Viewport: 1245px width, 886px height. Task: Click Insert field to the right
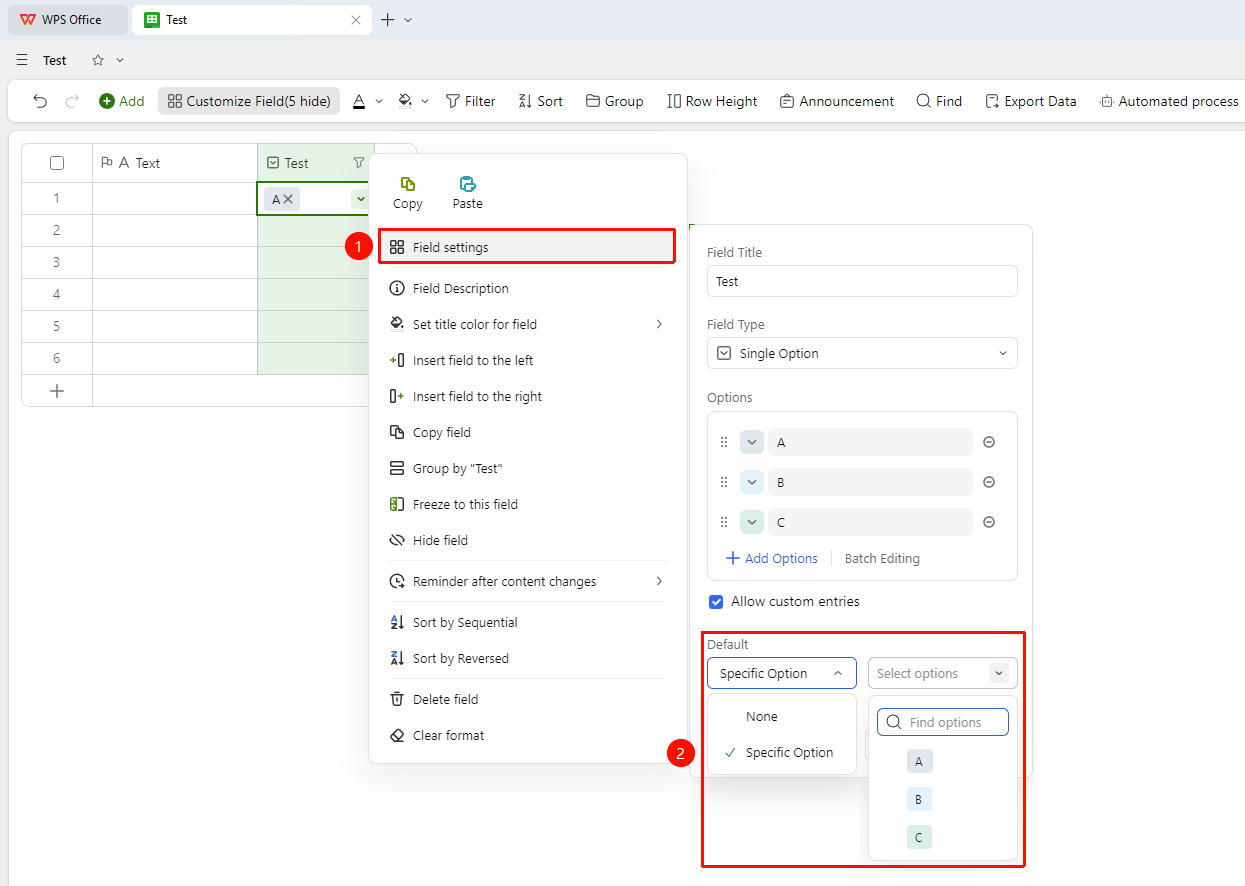(527, 396)
